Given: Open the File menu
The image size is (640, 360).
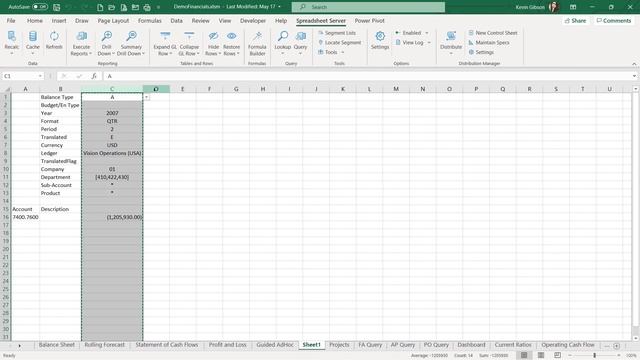Looking at the screenshot, I should pos(11,20).
